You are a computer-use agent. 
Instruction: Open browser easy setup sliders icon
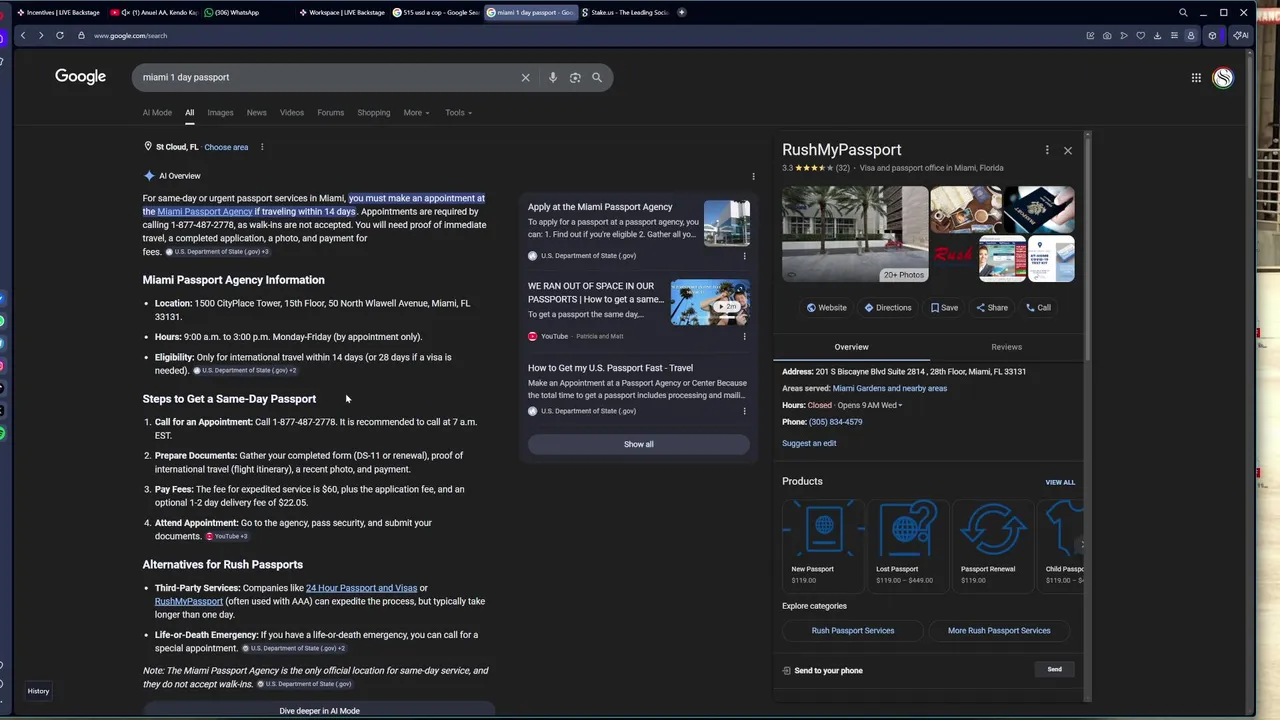pos(1174,35)
